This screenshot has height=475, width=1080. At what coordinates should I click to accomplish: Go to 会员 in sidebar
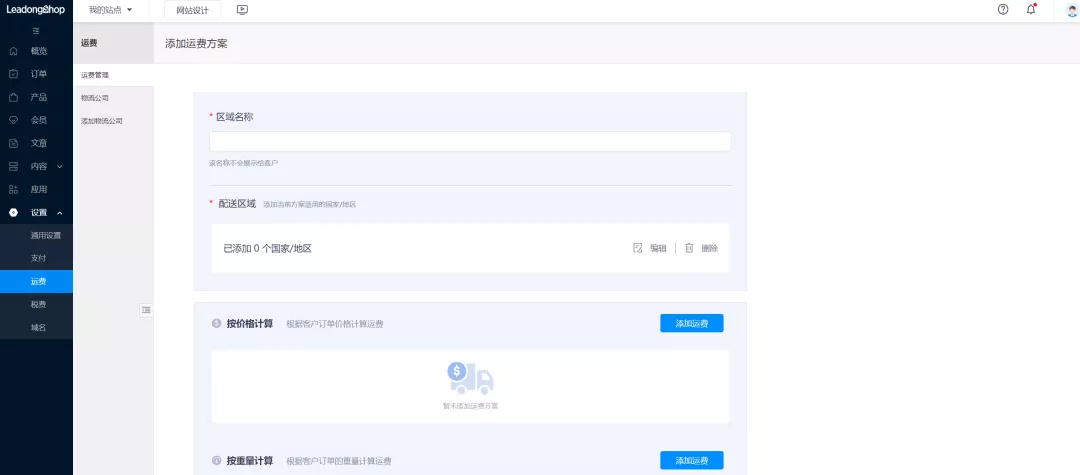(39, 120)
